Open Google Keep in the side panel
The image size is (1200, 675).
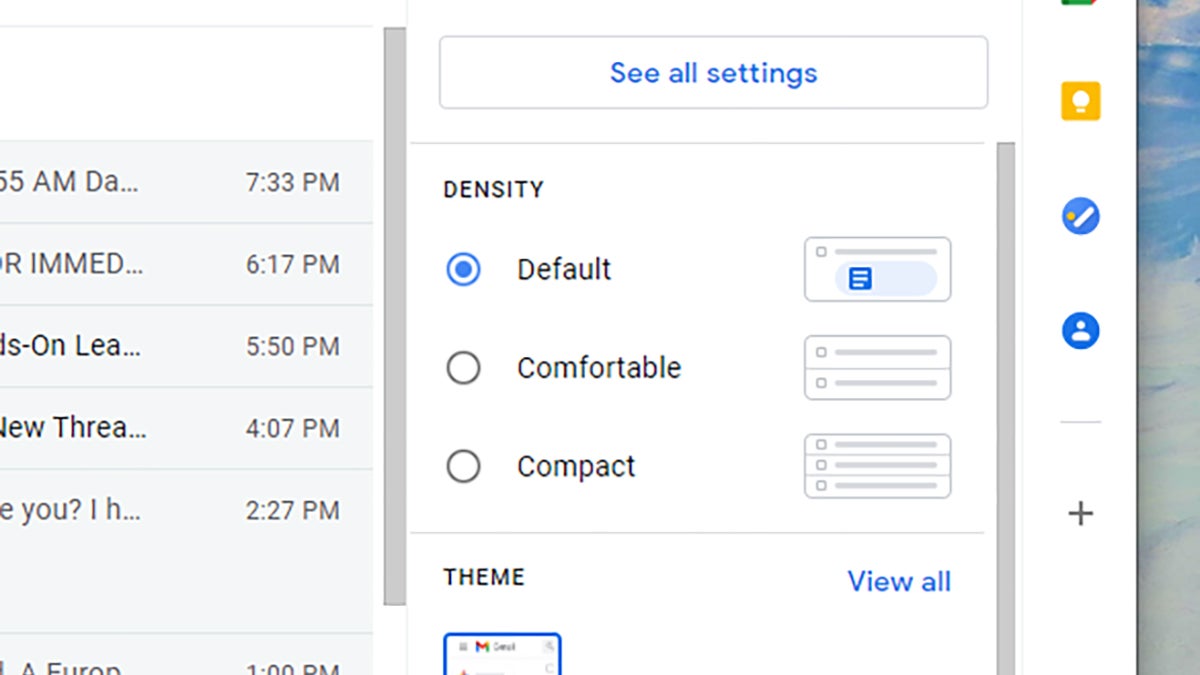click(1080, 103)
